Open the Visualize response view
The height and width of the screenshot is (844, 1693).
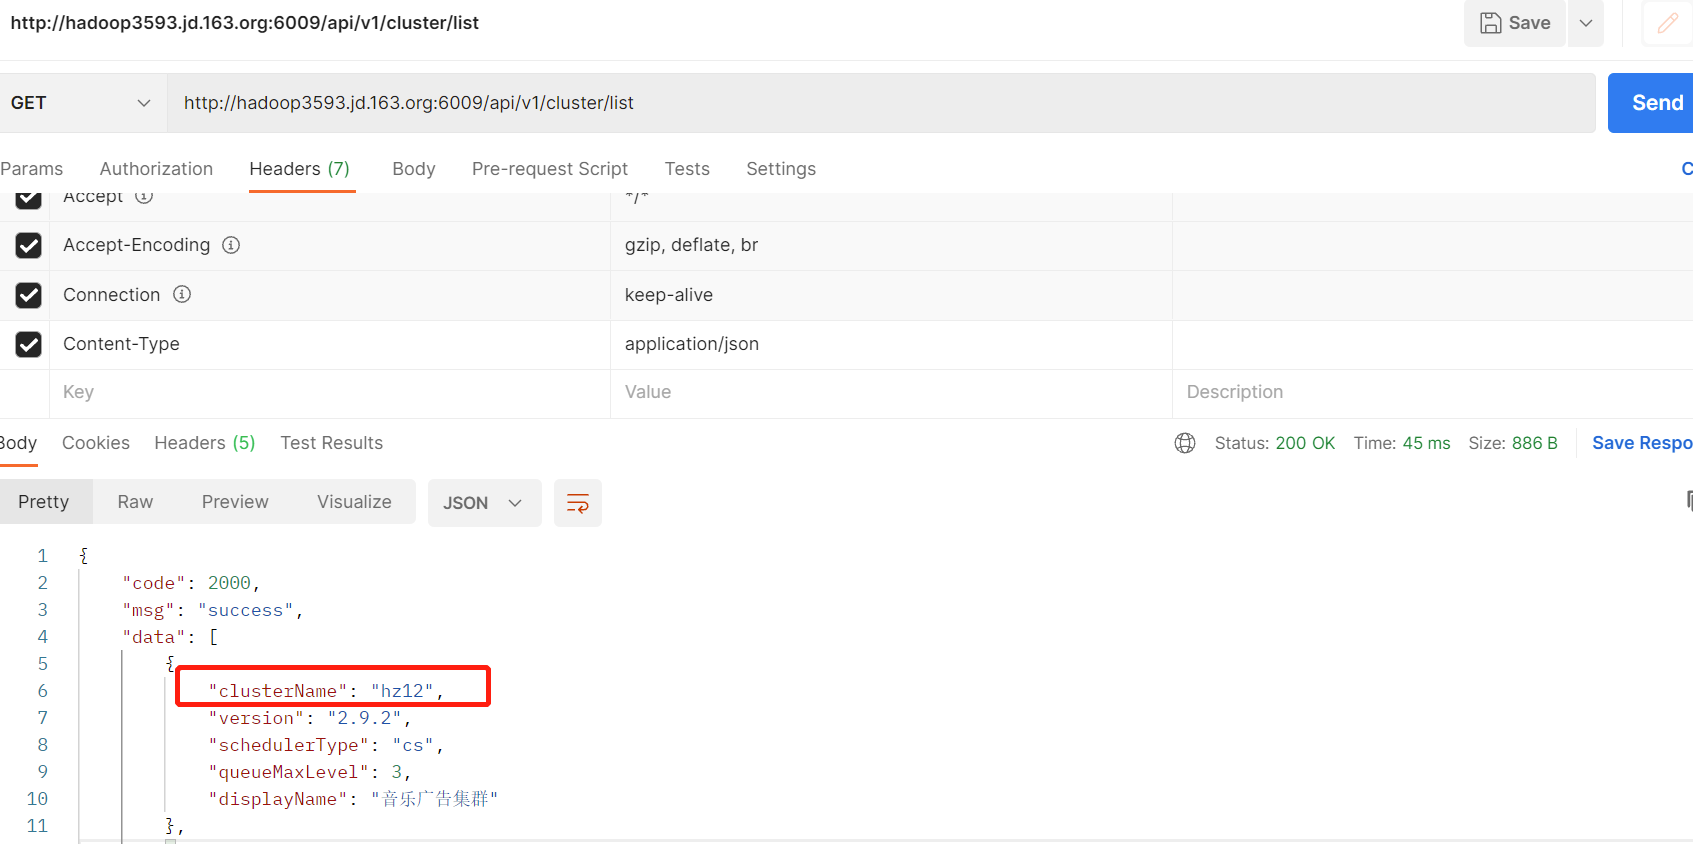click(354, 502)
